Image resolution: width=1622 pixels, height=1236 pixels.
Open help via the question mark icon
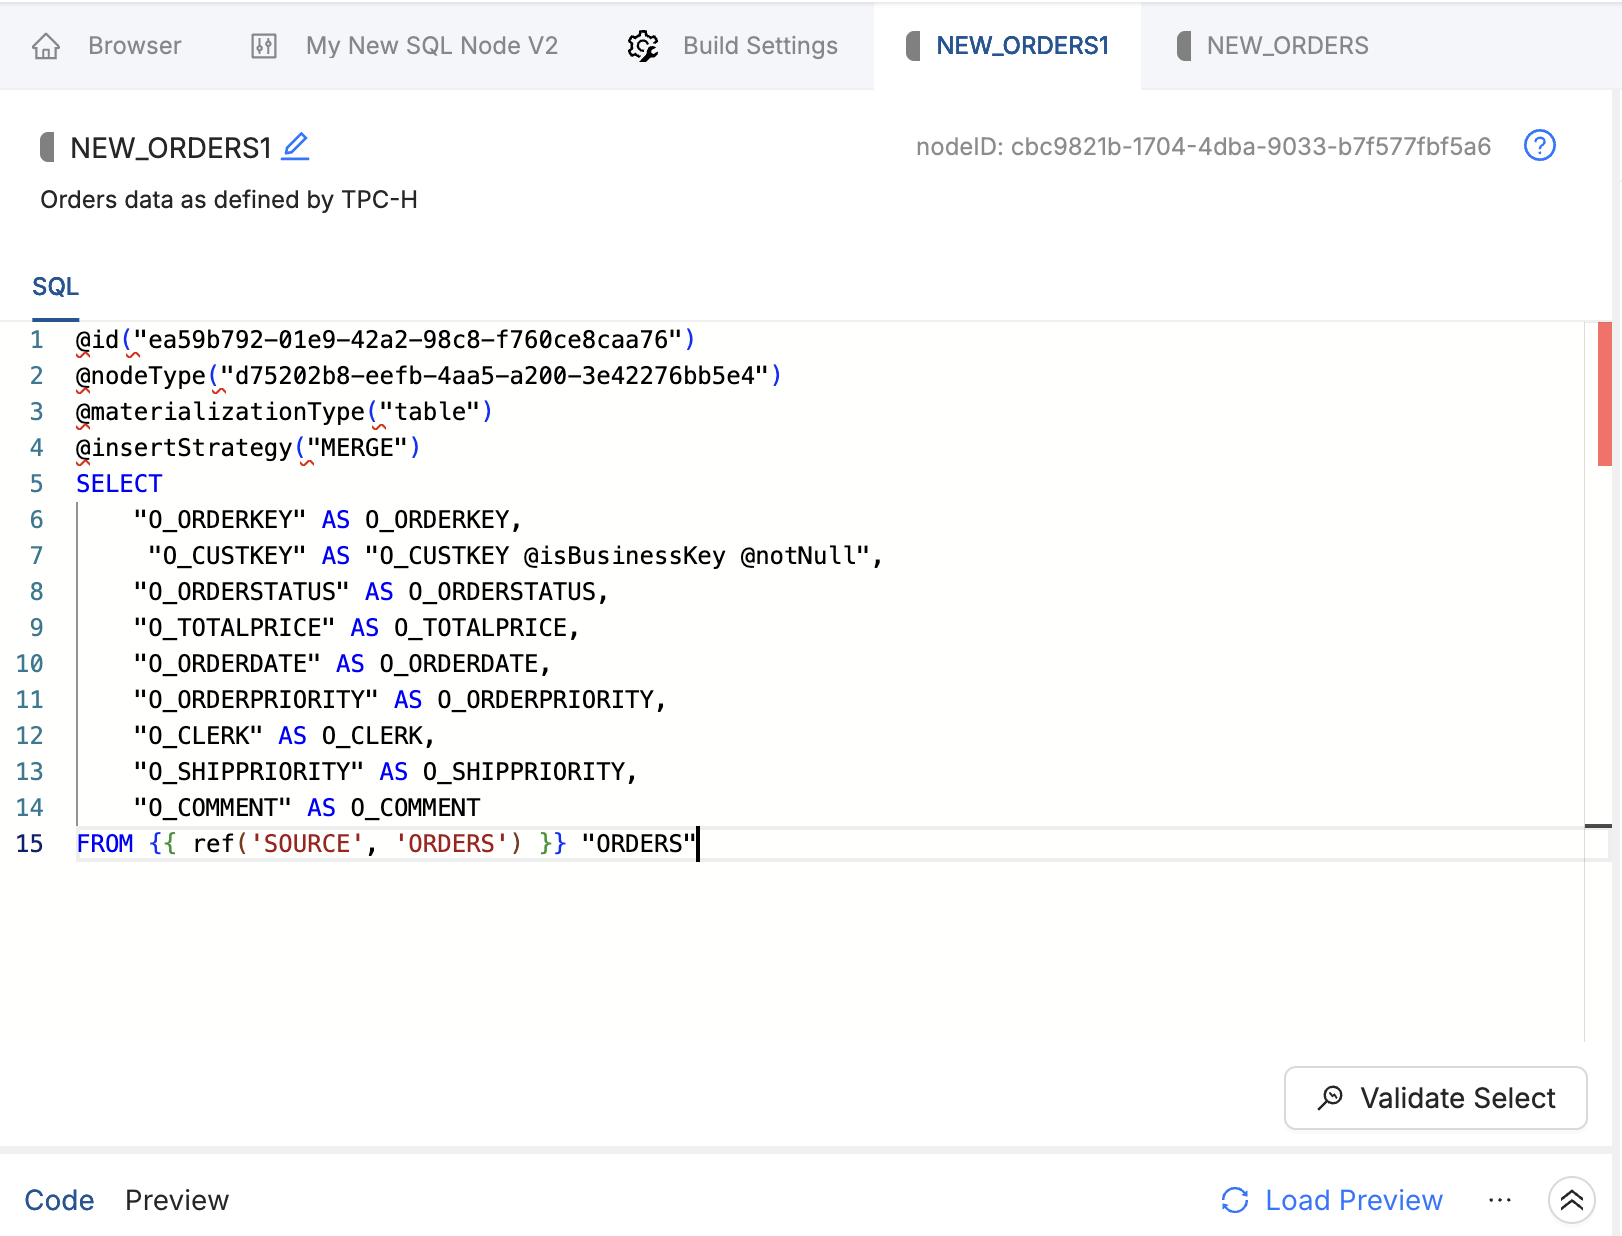(1539, 146)
